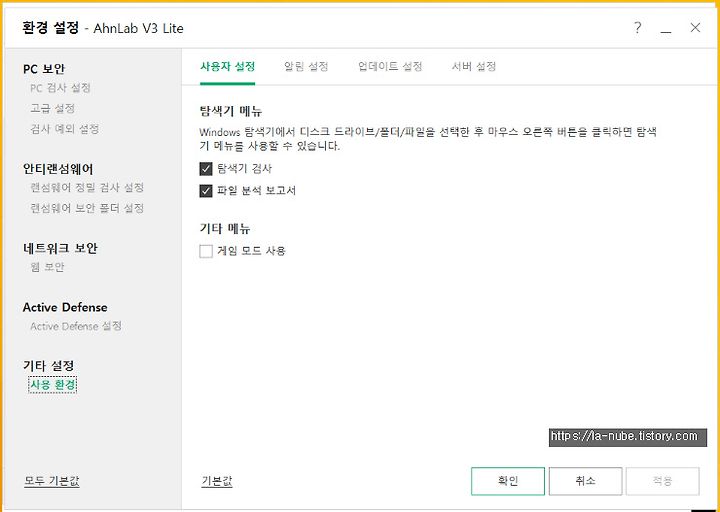Switch to the 알림 설정 tab

click(x=306, y=67)
